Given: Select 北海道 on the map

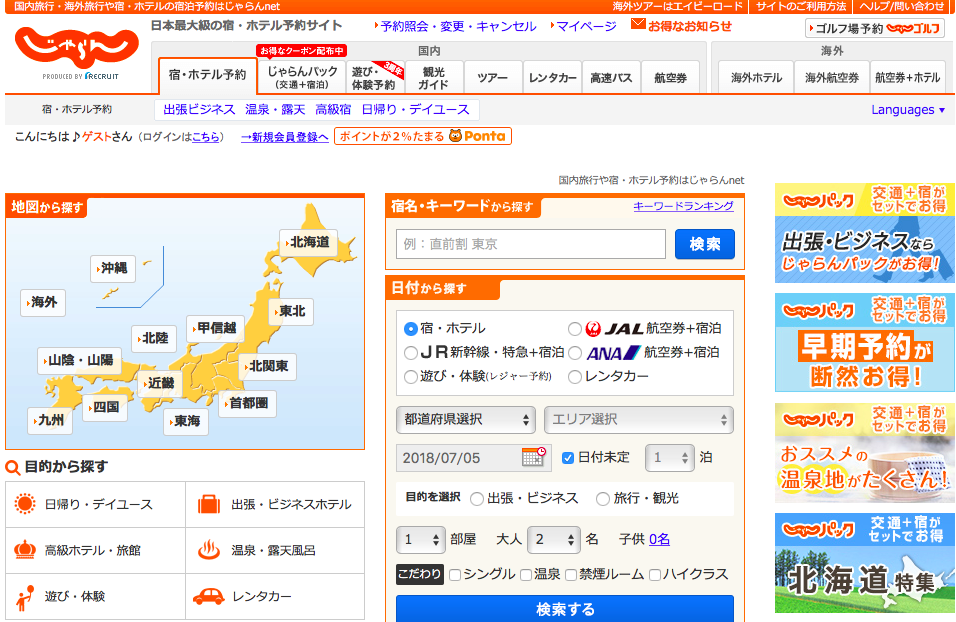Looking at the screenshot, I should point(309,242).
